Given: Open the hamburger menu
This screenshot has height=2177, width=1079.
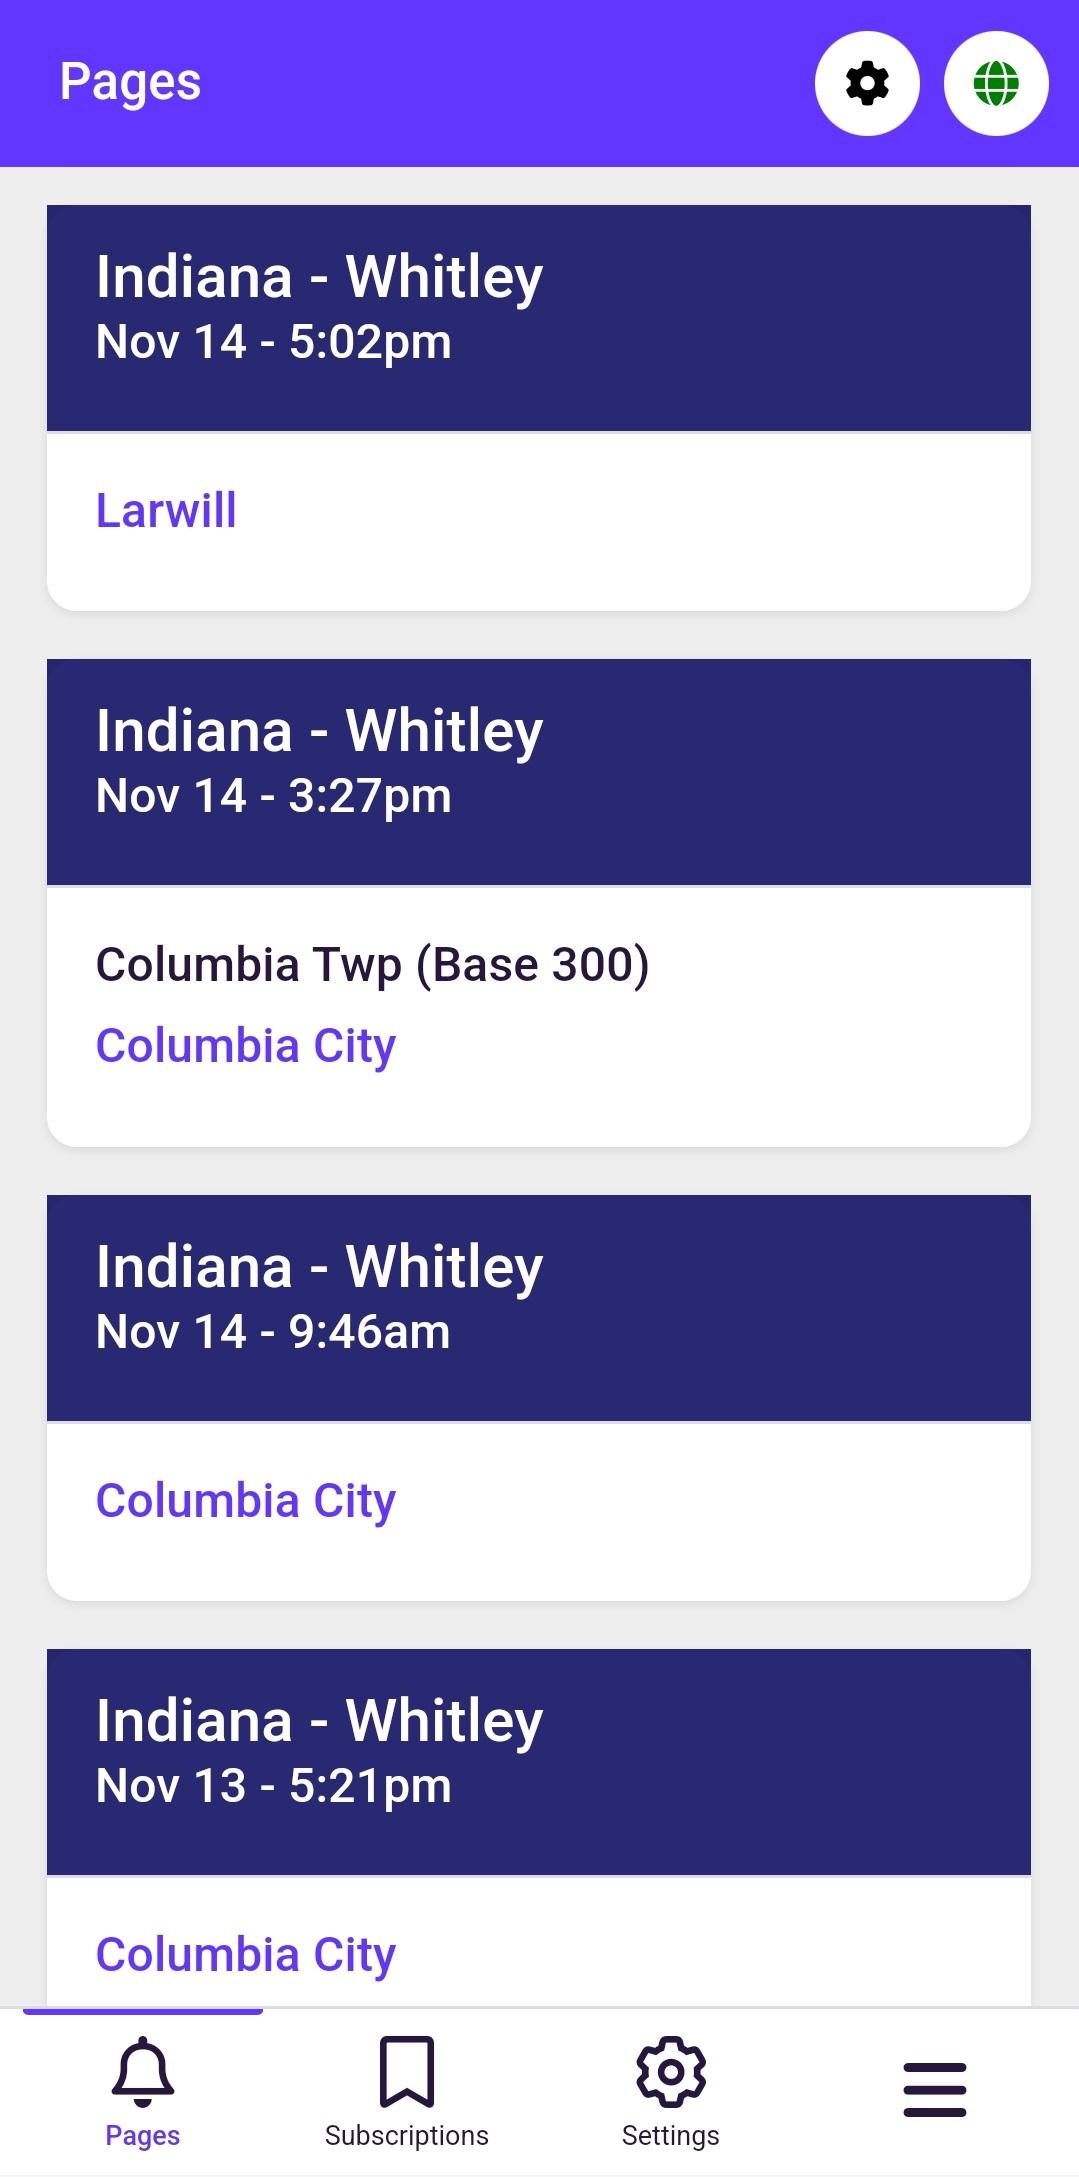Looking at the screenshot, I should [934, 2089].
